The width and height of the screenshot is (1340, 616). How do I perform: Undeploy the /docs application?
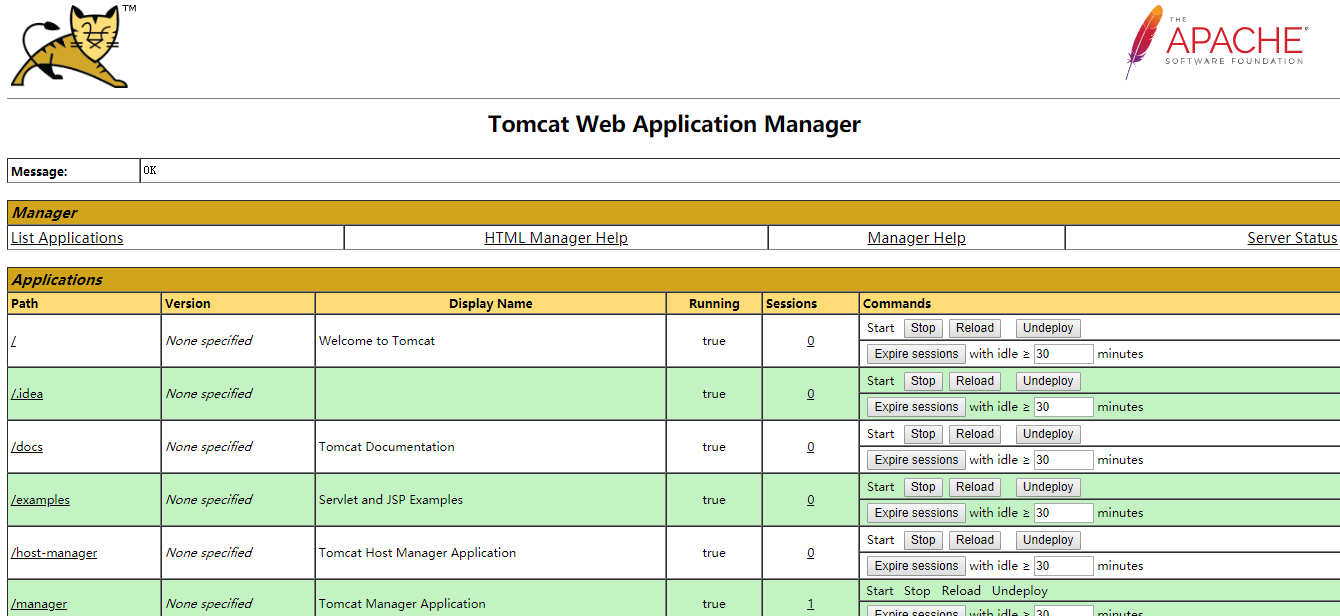tap(1048, 434)
